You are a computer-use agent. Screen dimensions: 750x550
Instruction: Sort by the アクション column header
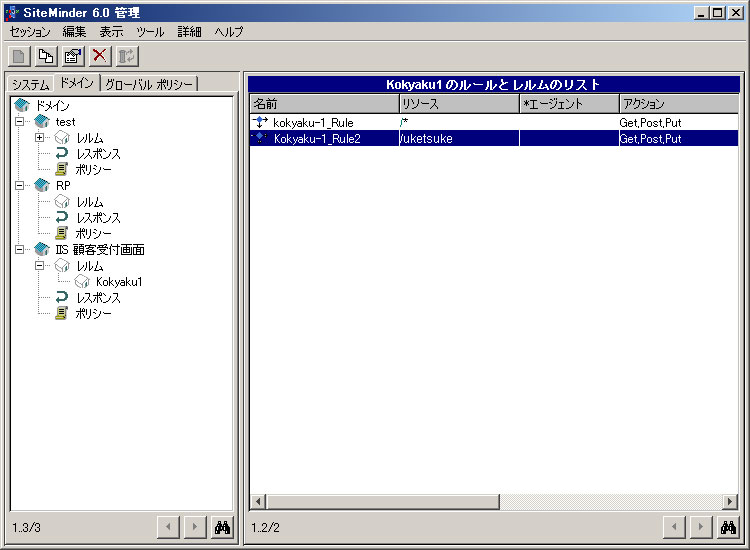679,103
